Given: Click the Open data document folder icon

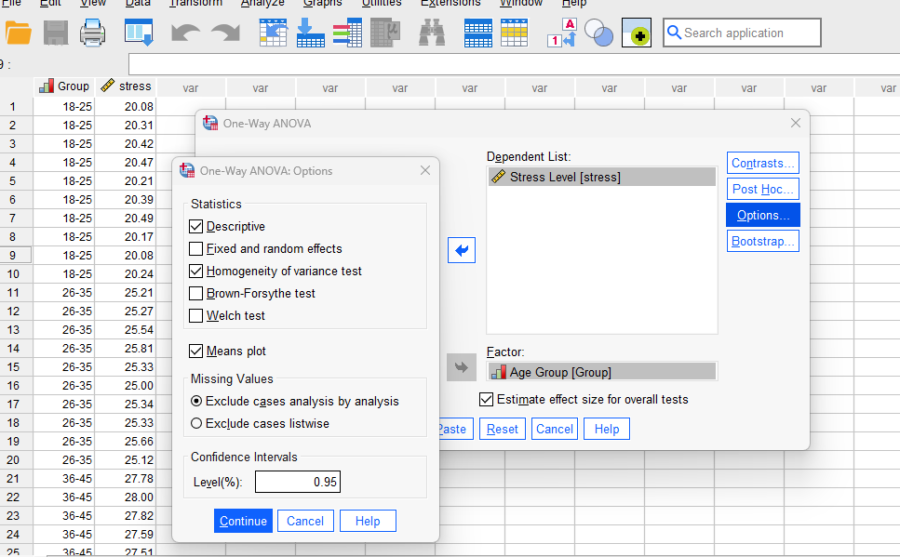Looking at the screenshot, I should click(18, 33).
